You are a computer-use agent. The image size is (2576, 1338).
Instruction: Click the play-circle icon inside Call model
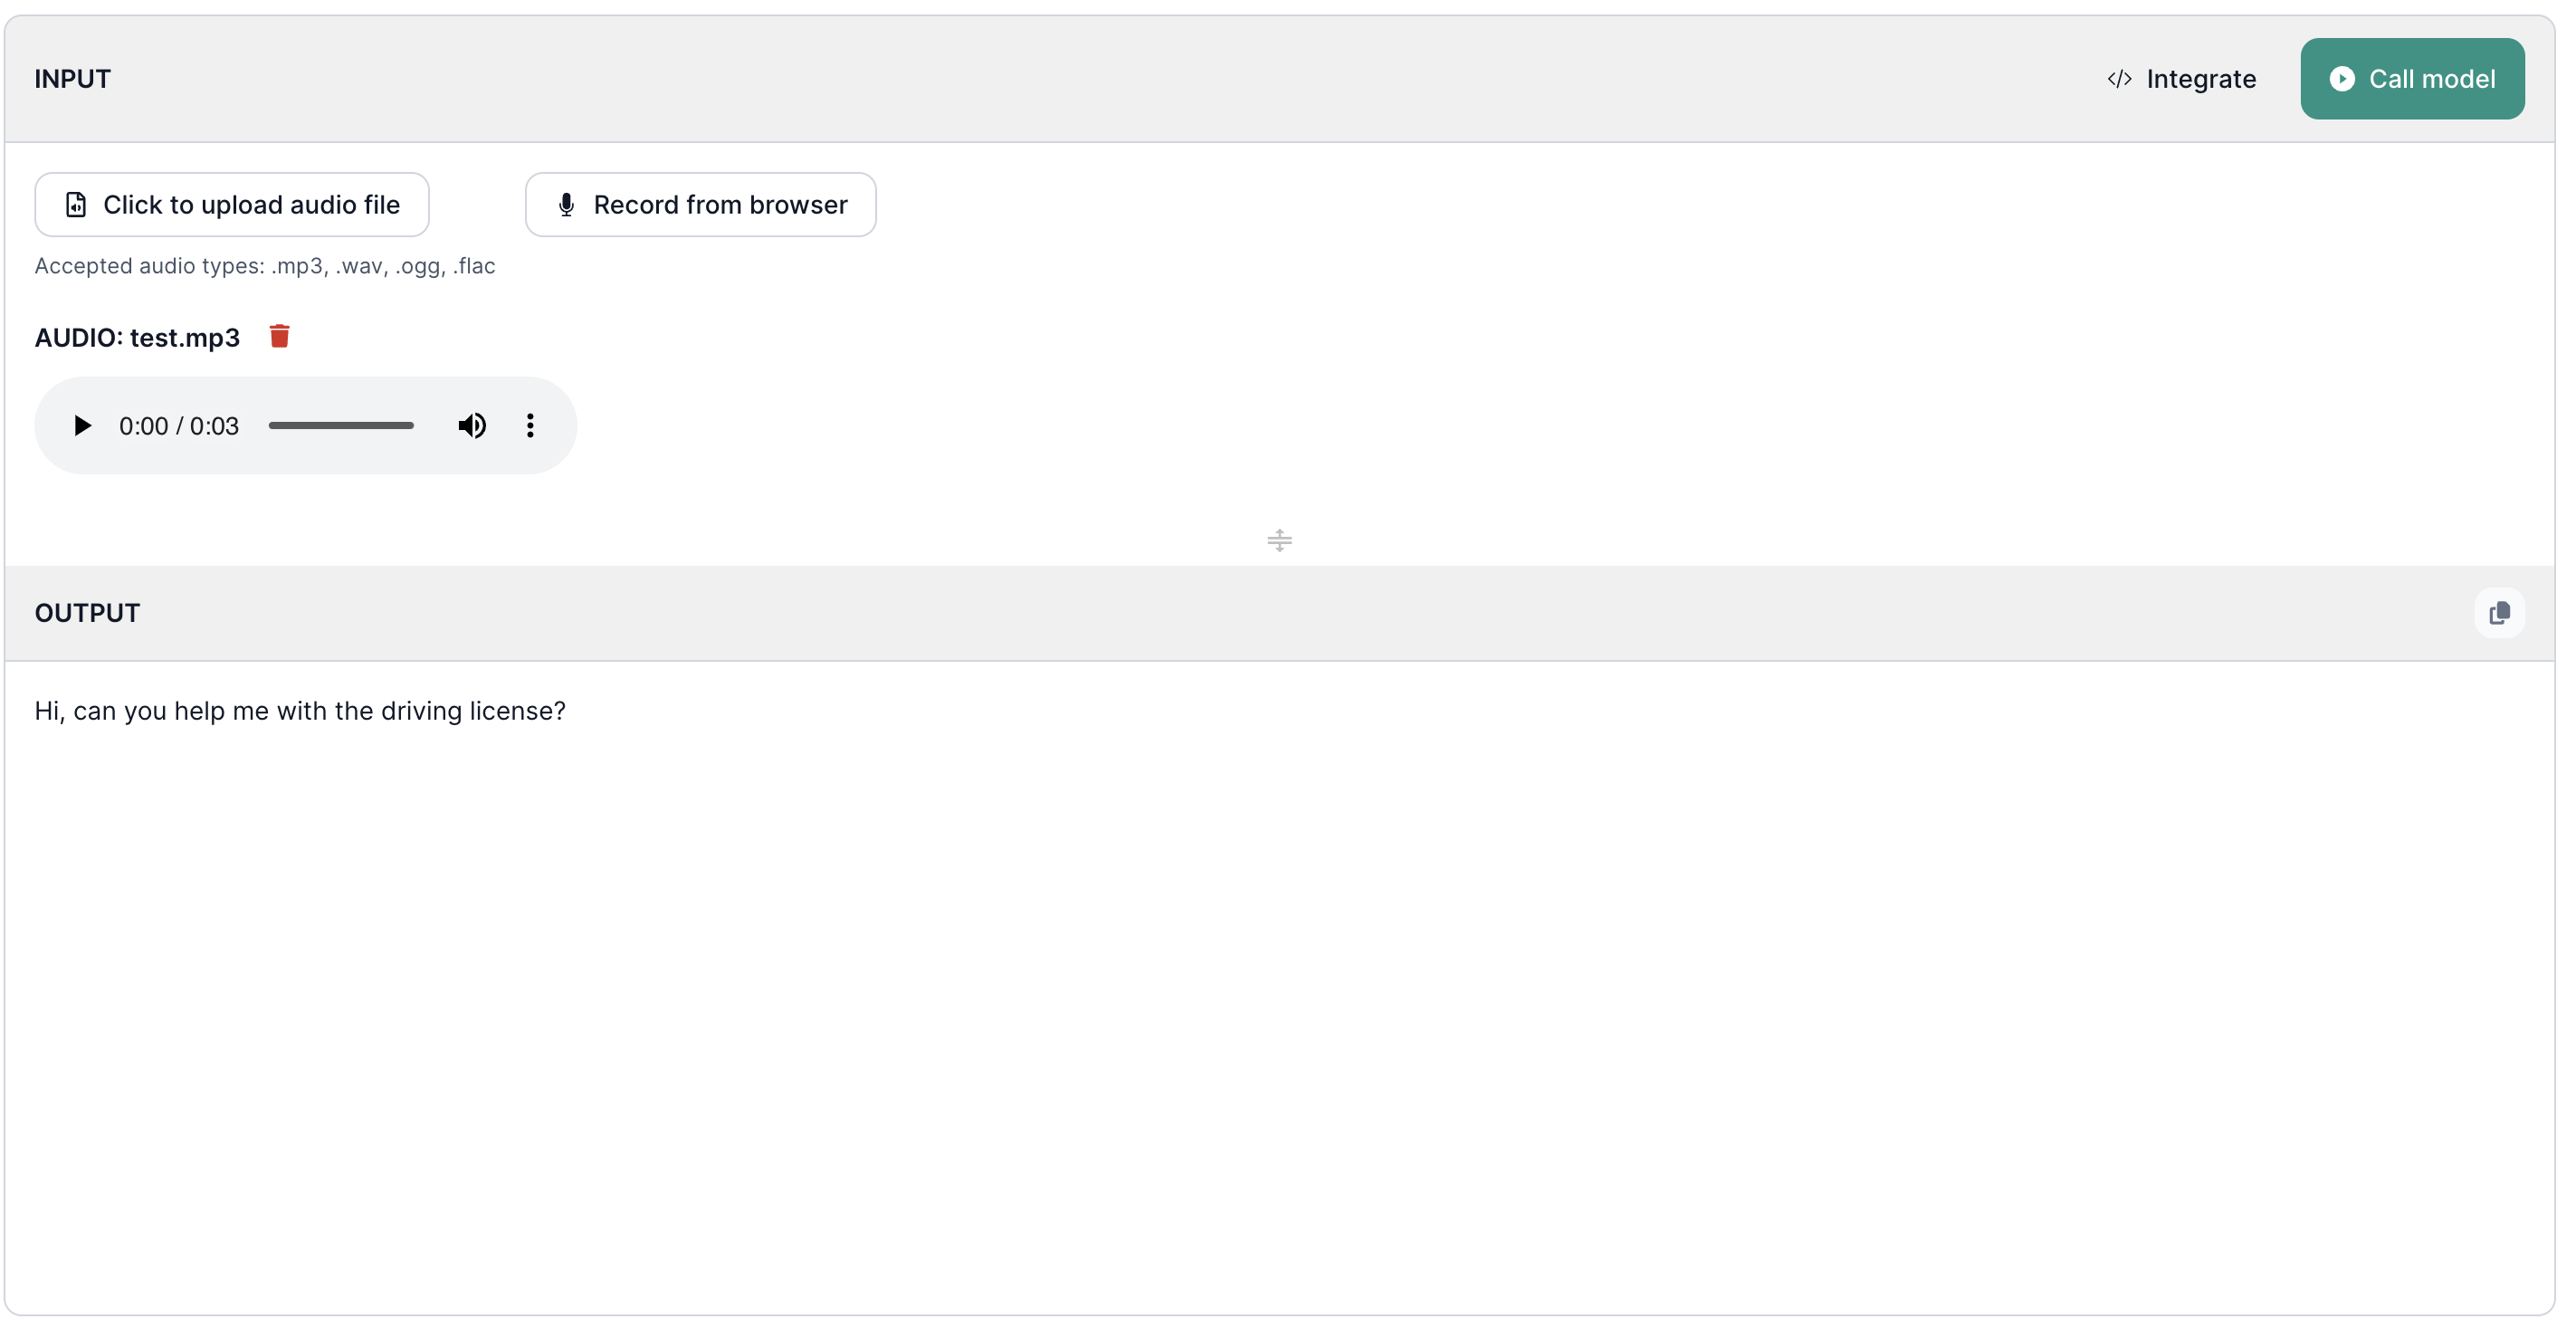coord(2342,79)
